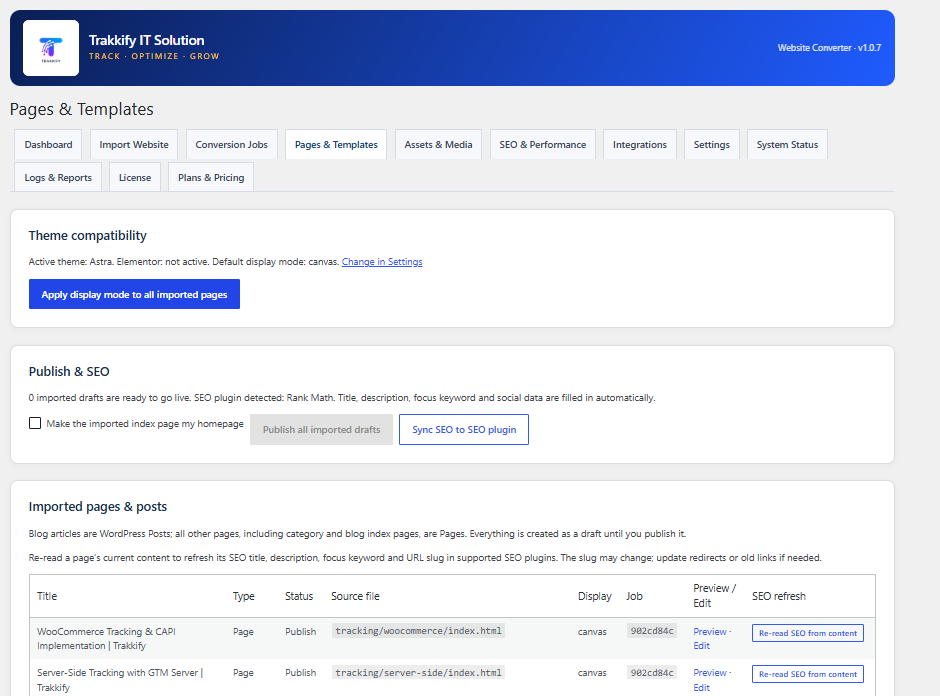Switch to the Integrations tab
Screen dimensions: 940x696
tap(640, 144)
